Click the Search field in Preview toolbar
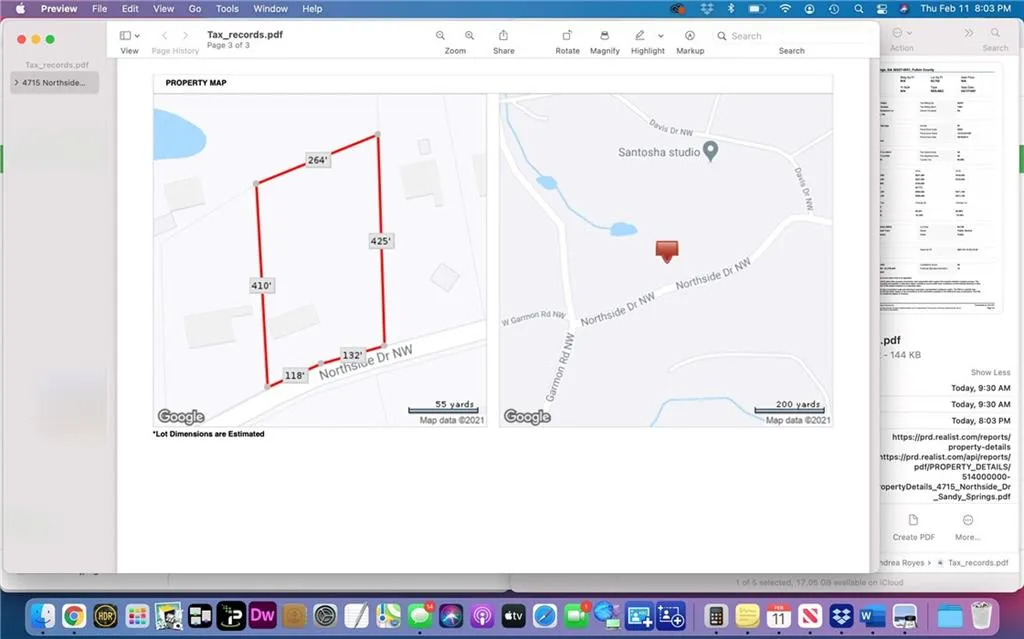The width and height of the screenshot is (1024, 639). pos(792,36)
